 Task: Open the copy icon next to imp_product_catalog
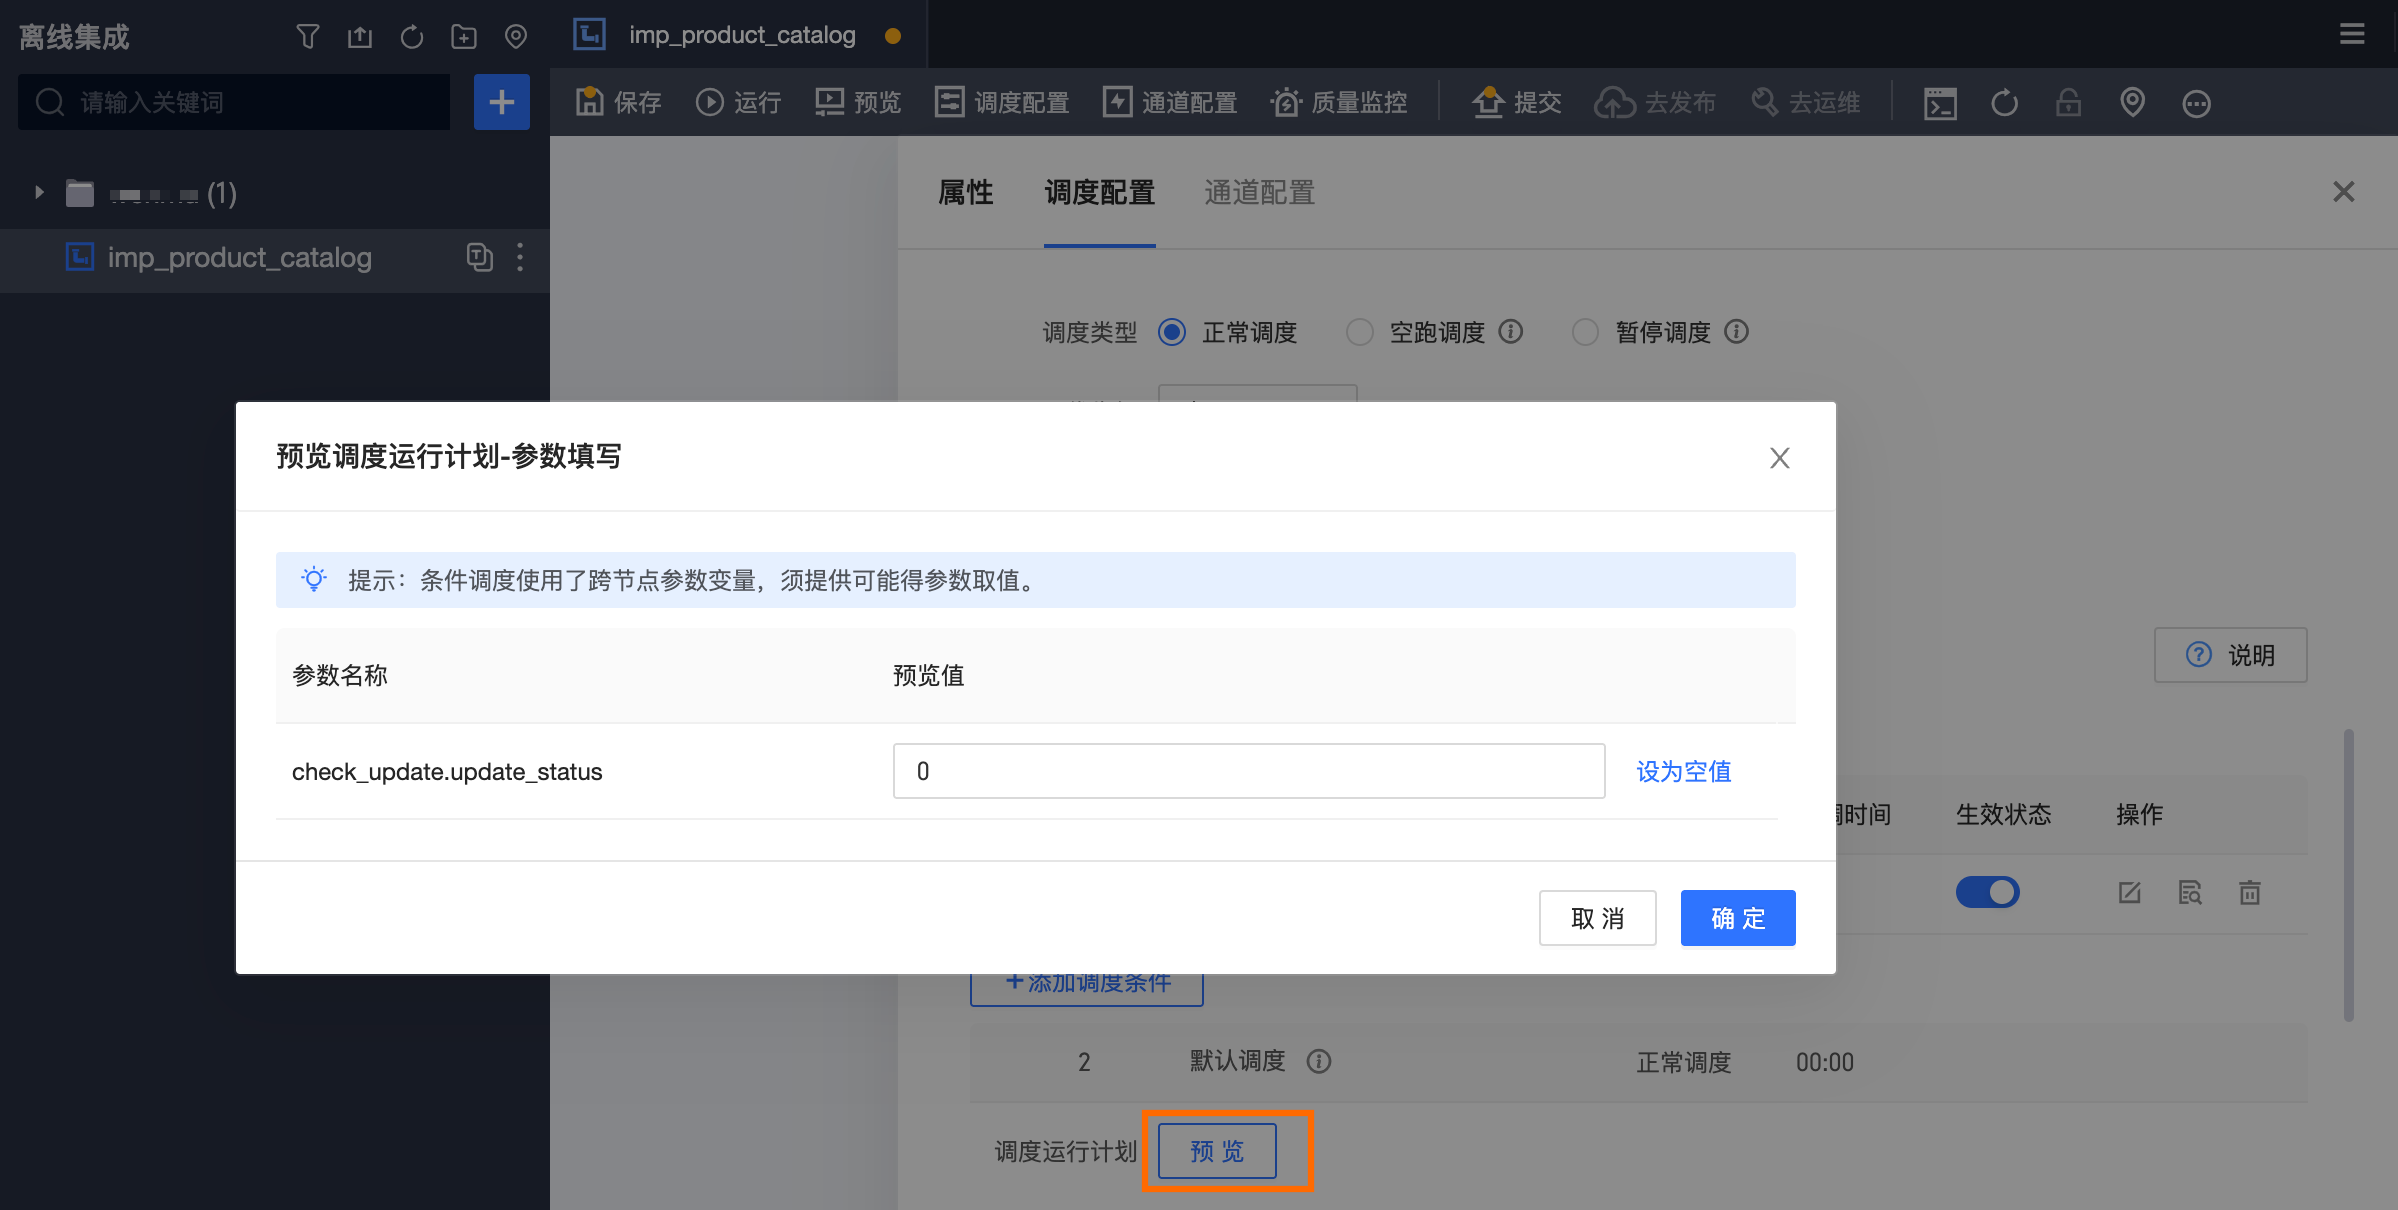(x=480, y=257)
